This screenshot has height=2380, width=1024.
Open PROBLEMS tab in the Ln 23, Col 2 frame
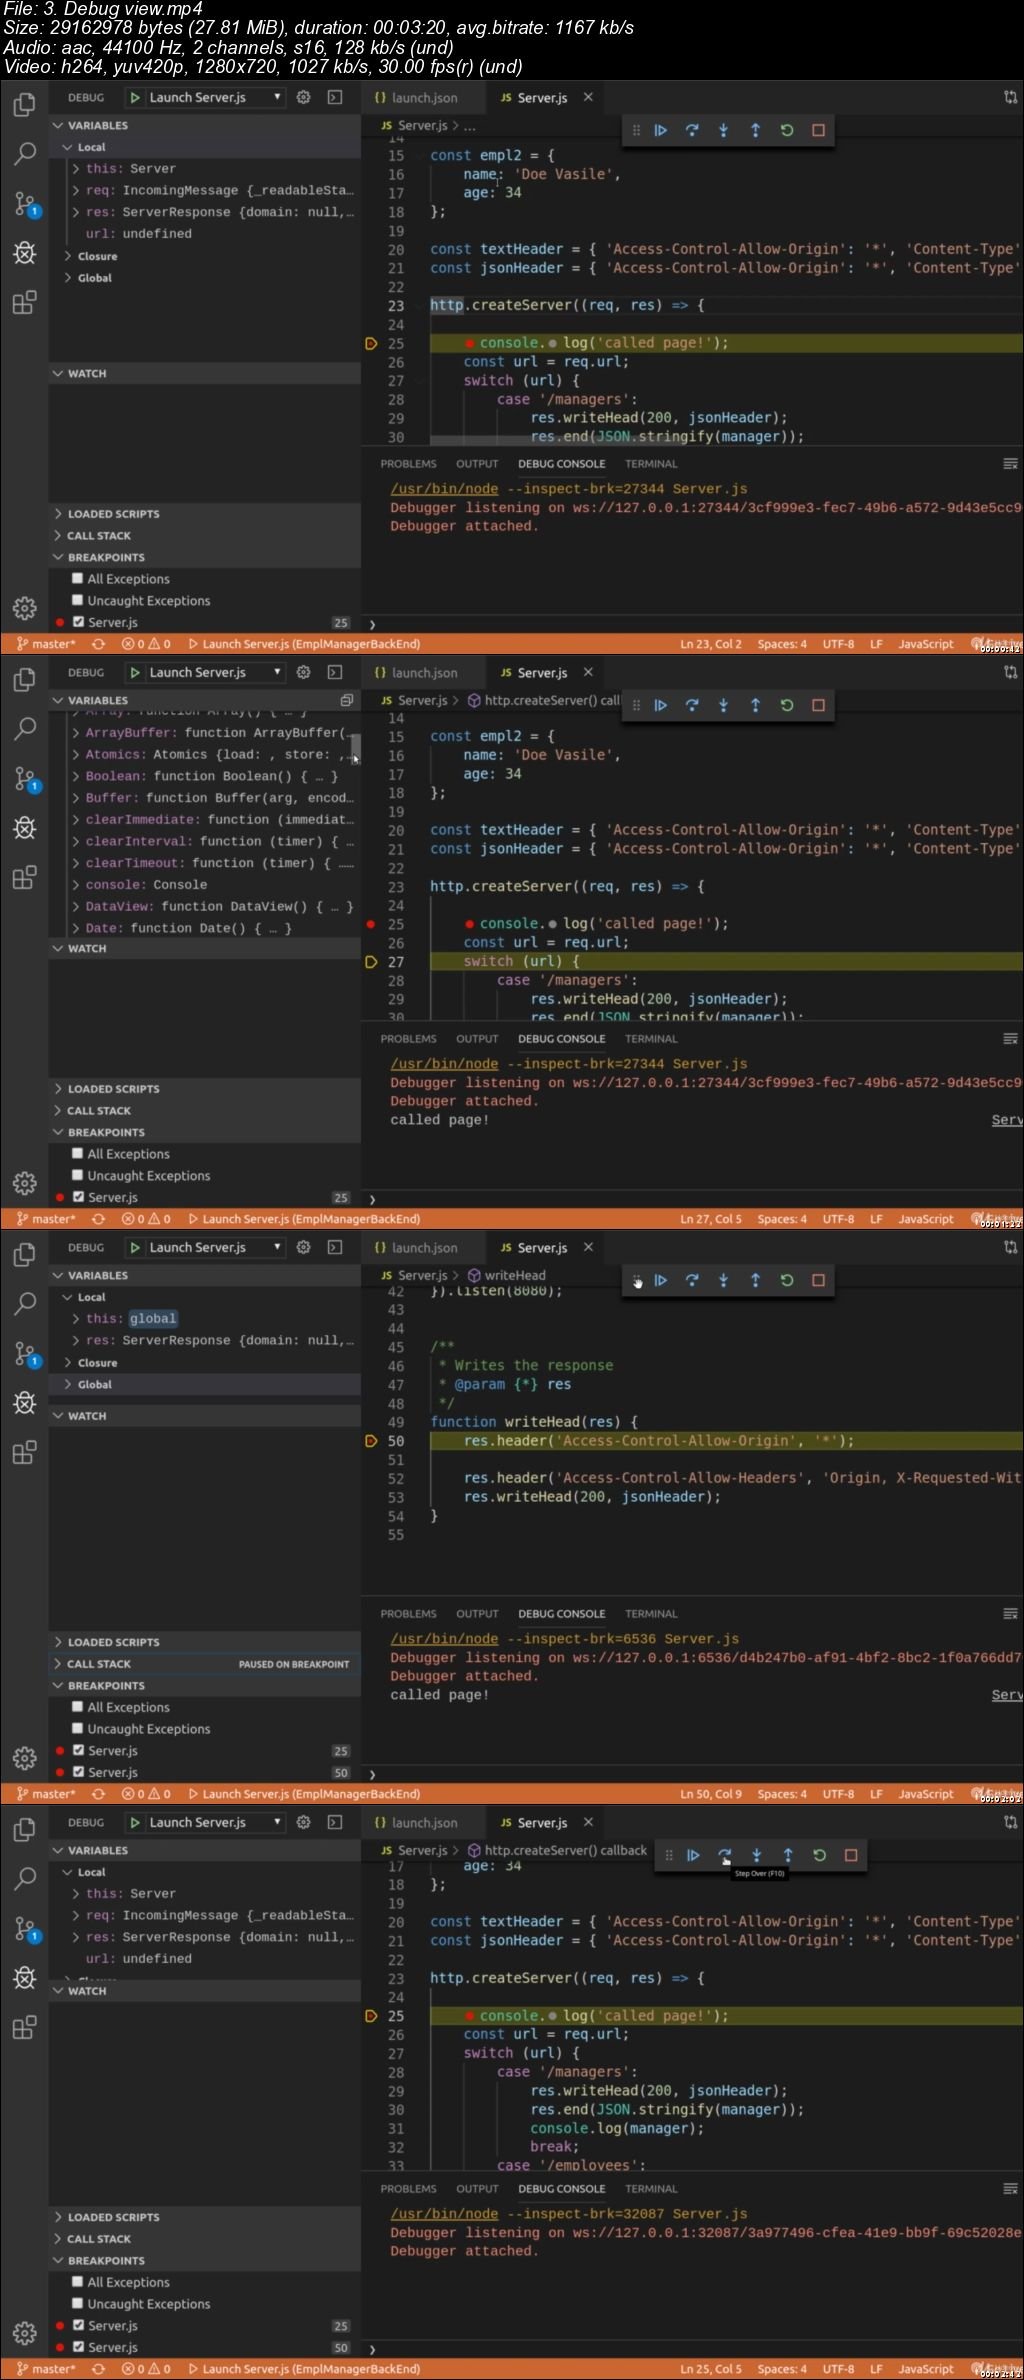tap(408, 464)
